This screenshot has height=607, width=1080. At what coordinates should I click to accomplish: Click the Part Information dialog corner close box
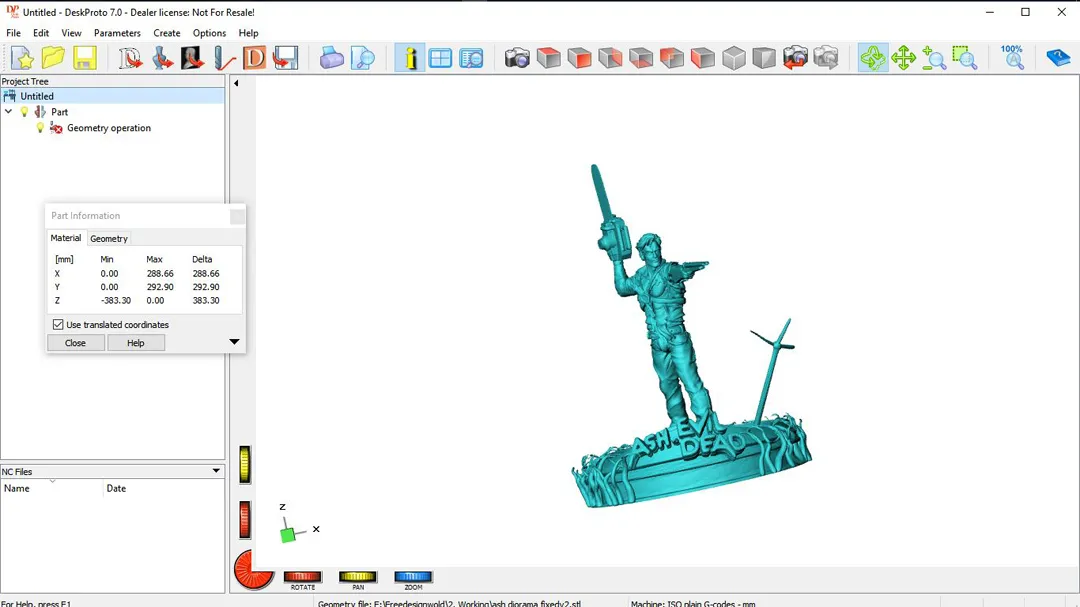pyautogui.click(x=237, y=216)
